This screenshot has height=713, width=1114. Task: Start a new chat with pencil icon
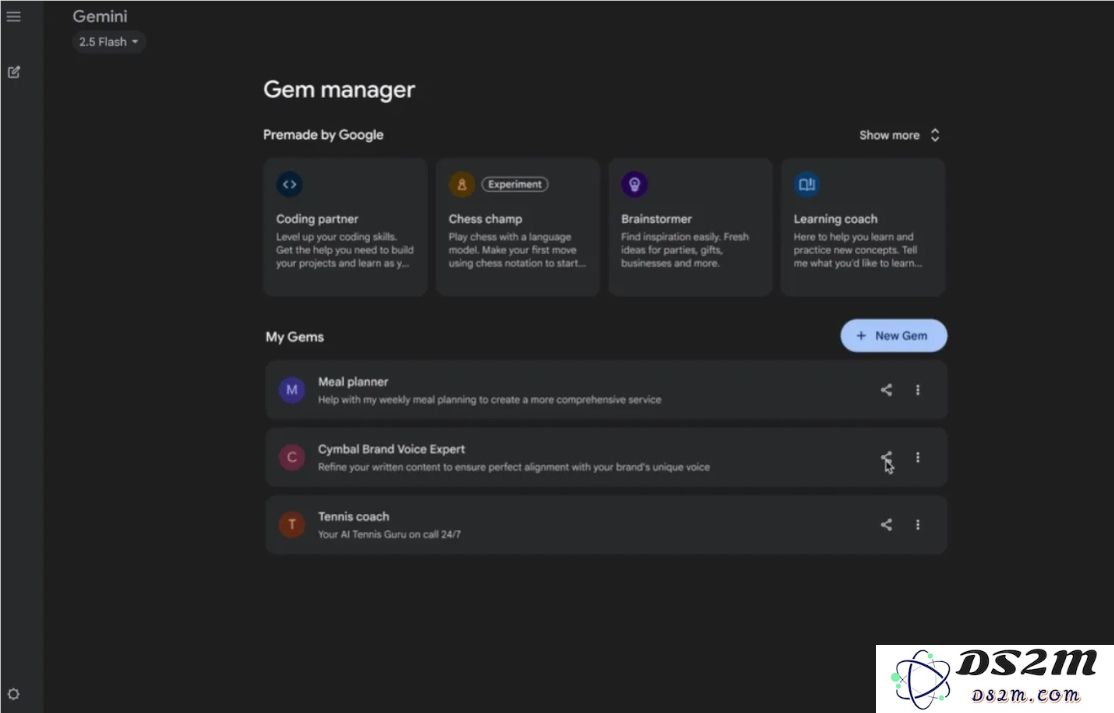(14, 72)
